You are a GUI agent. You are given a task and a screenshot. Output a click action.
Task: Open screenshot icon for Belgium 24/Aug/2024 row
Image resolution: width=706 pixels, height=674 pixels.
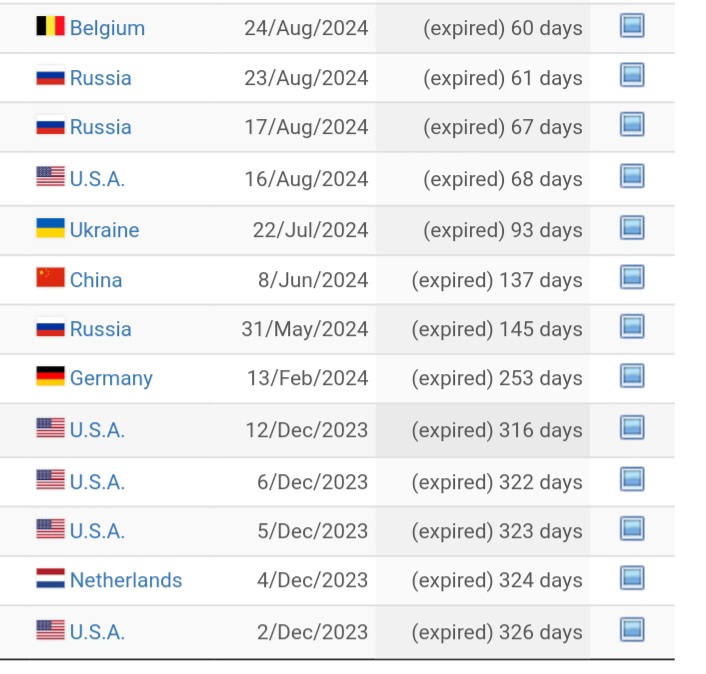(632, 26)
